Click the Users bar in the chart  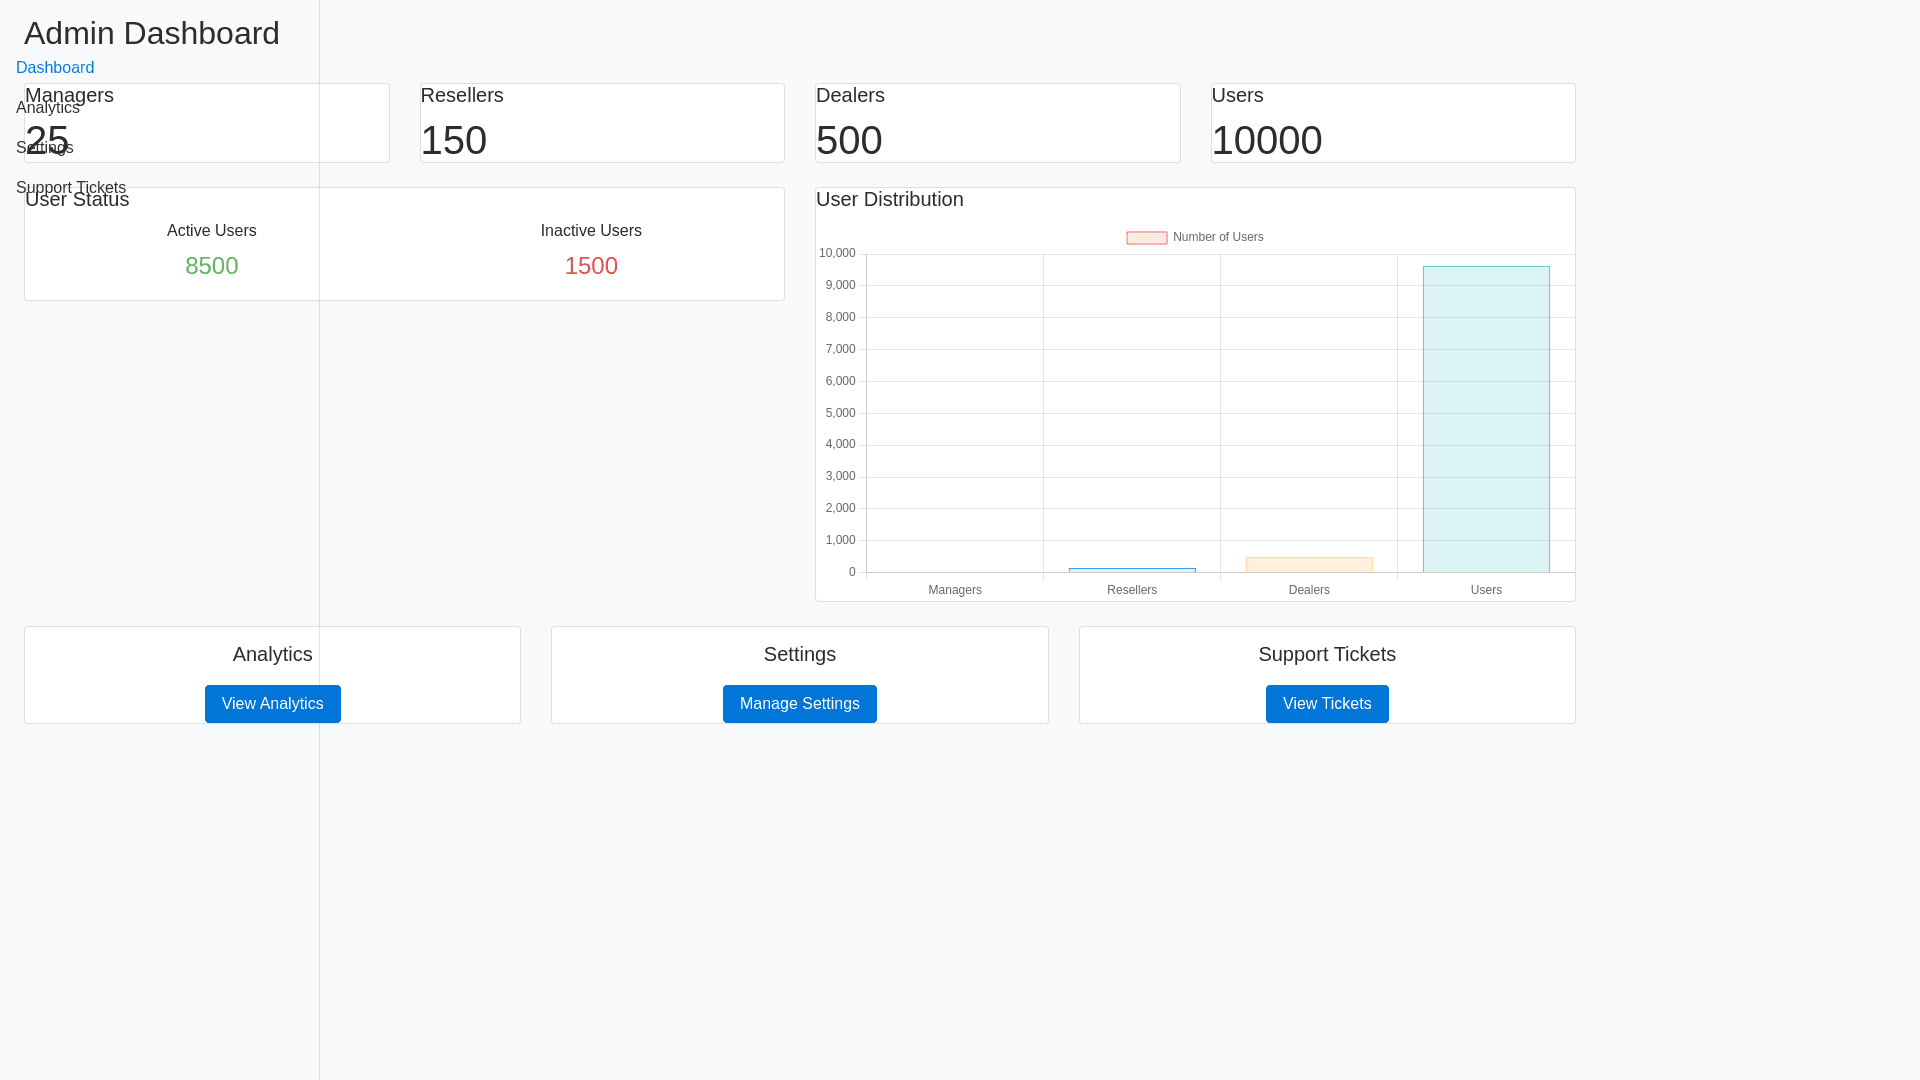[x=1485, y=420]
